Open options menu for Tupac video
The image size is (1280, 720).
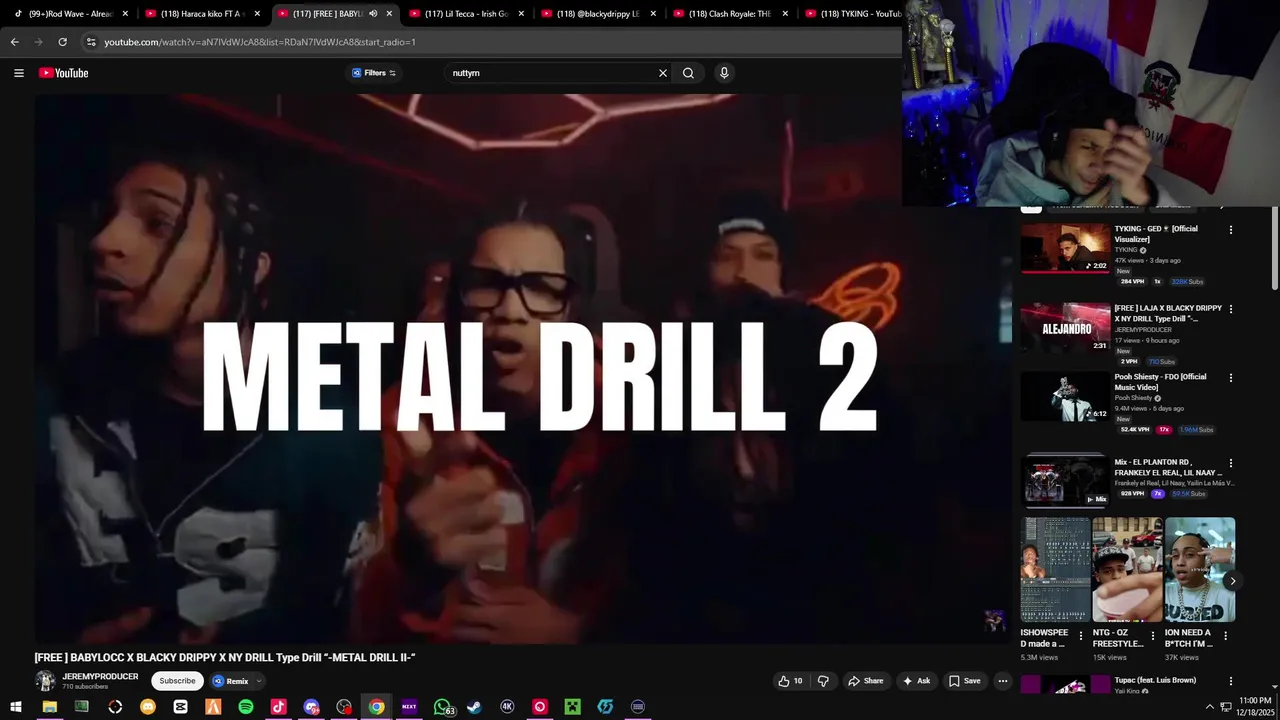pyautogui.click(x=1231, y=681)
